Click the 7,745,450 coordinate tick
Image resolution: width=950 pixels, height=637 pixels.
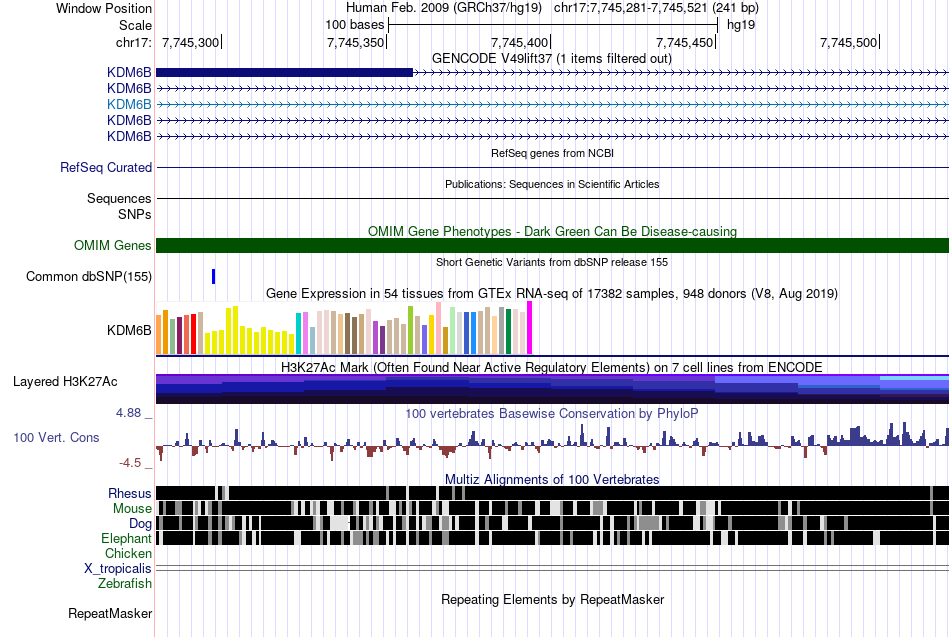tap(685, 42)
